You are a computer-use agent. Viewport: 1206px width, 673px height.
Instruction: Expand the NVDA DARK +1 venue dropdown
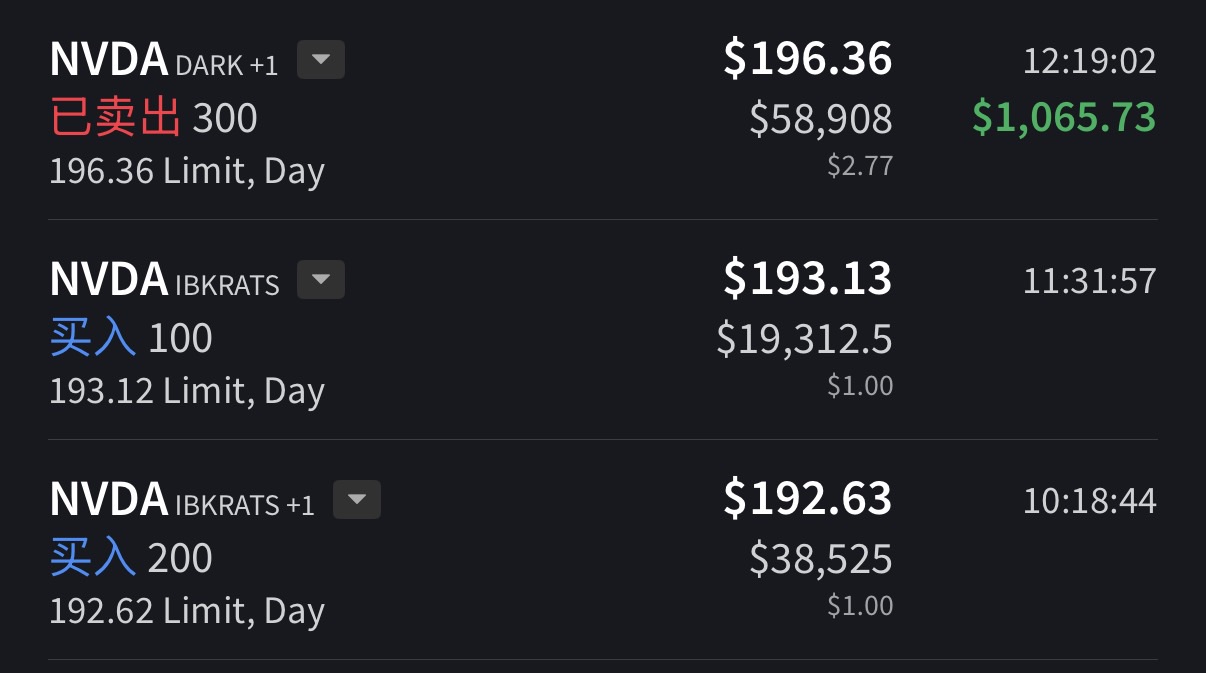pyautogui.click(x=321, y=60)
